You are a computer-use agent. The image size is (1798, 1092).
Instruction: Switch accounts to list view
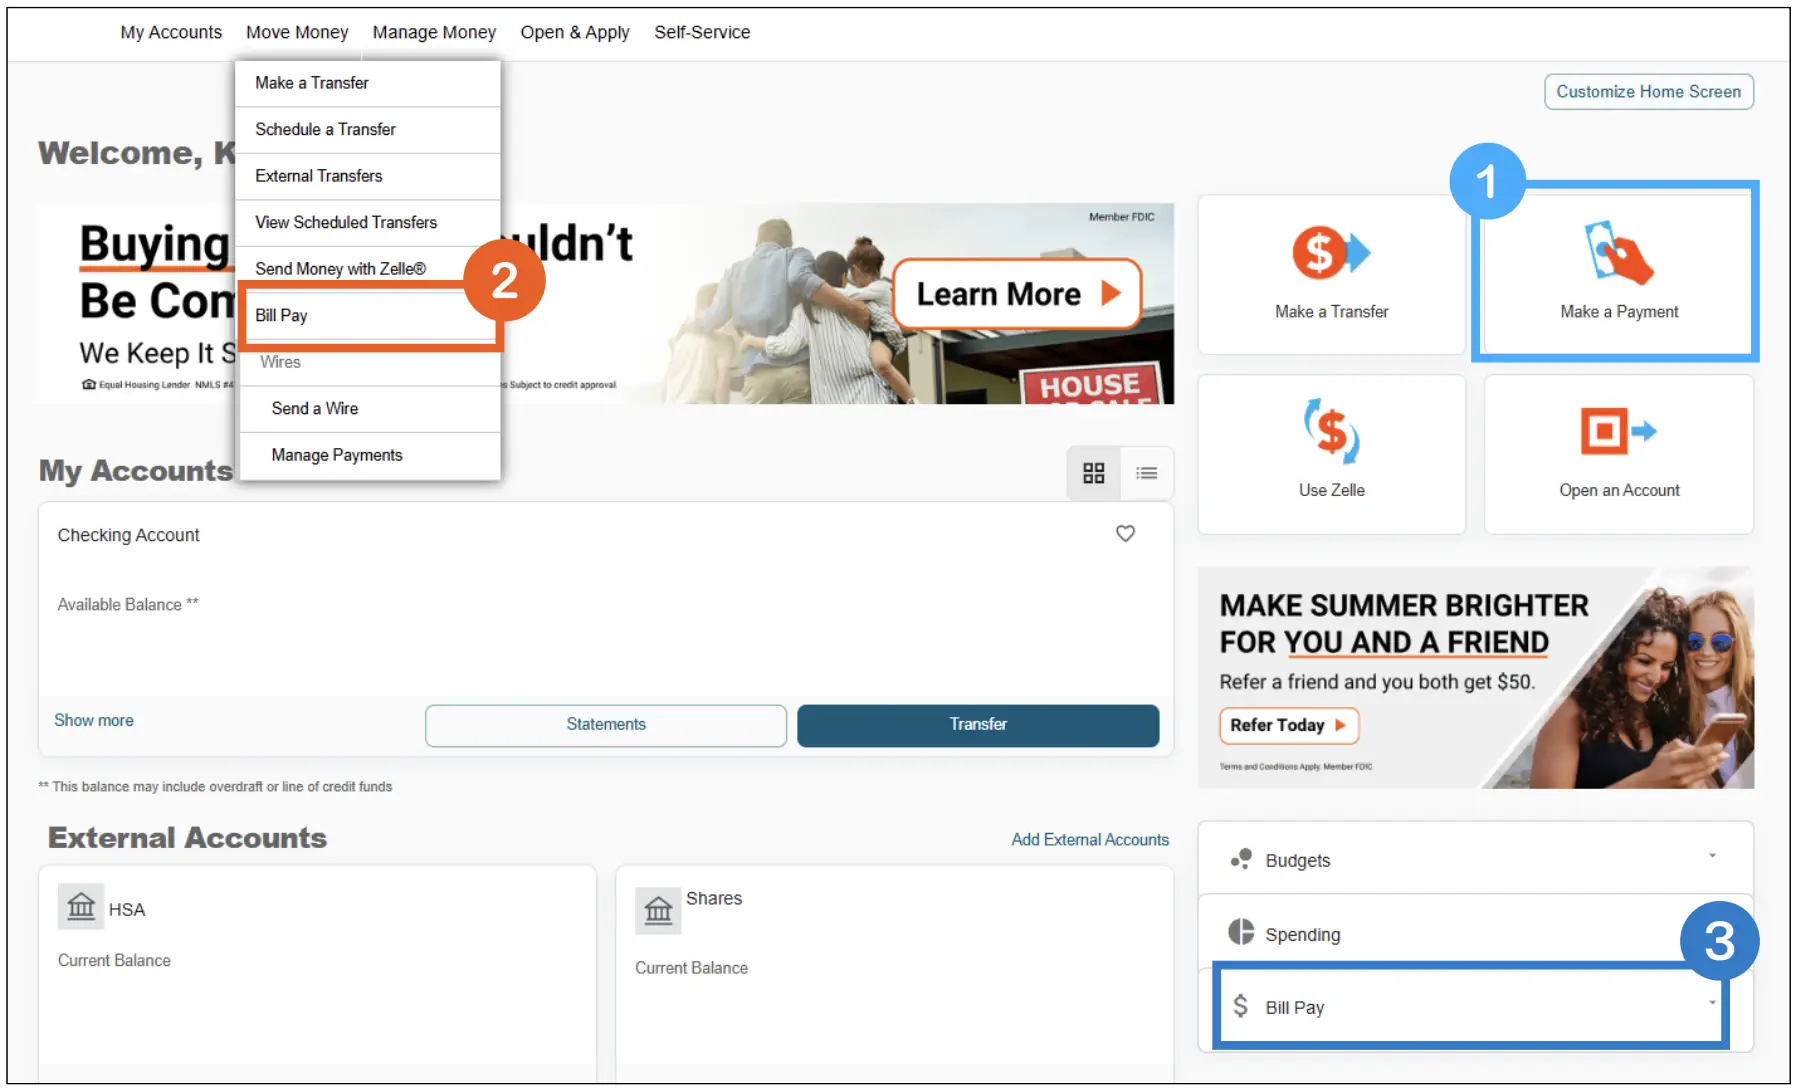(x=1146, y=473)
